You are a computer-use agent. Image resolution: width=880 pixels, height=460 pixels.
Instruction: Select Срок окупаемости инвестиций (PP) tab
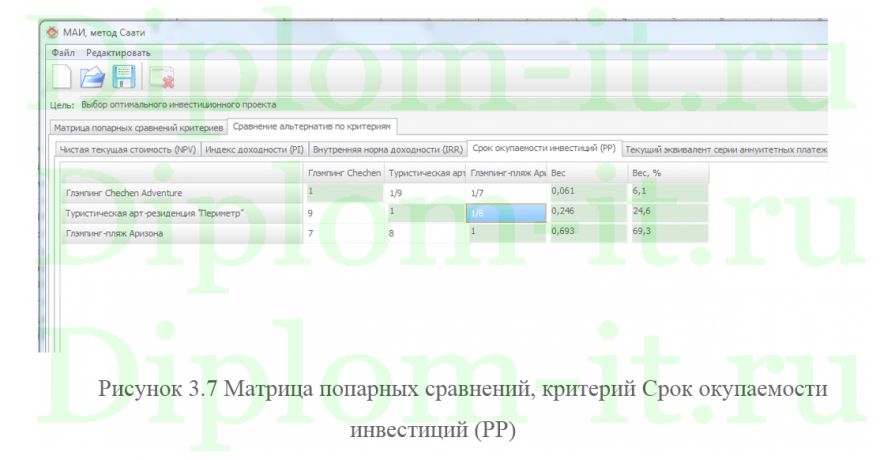point(544,148)
